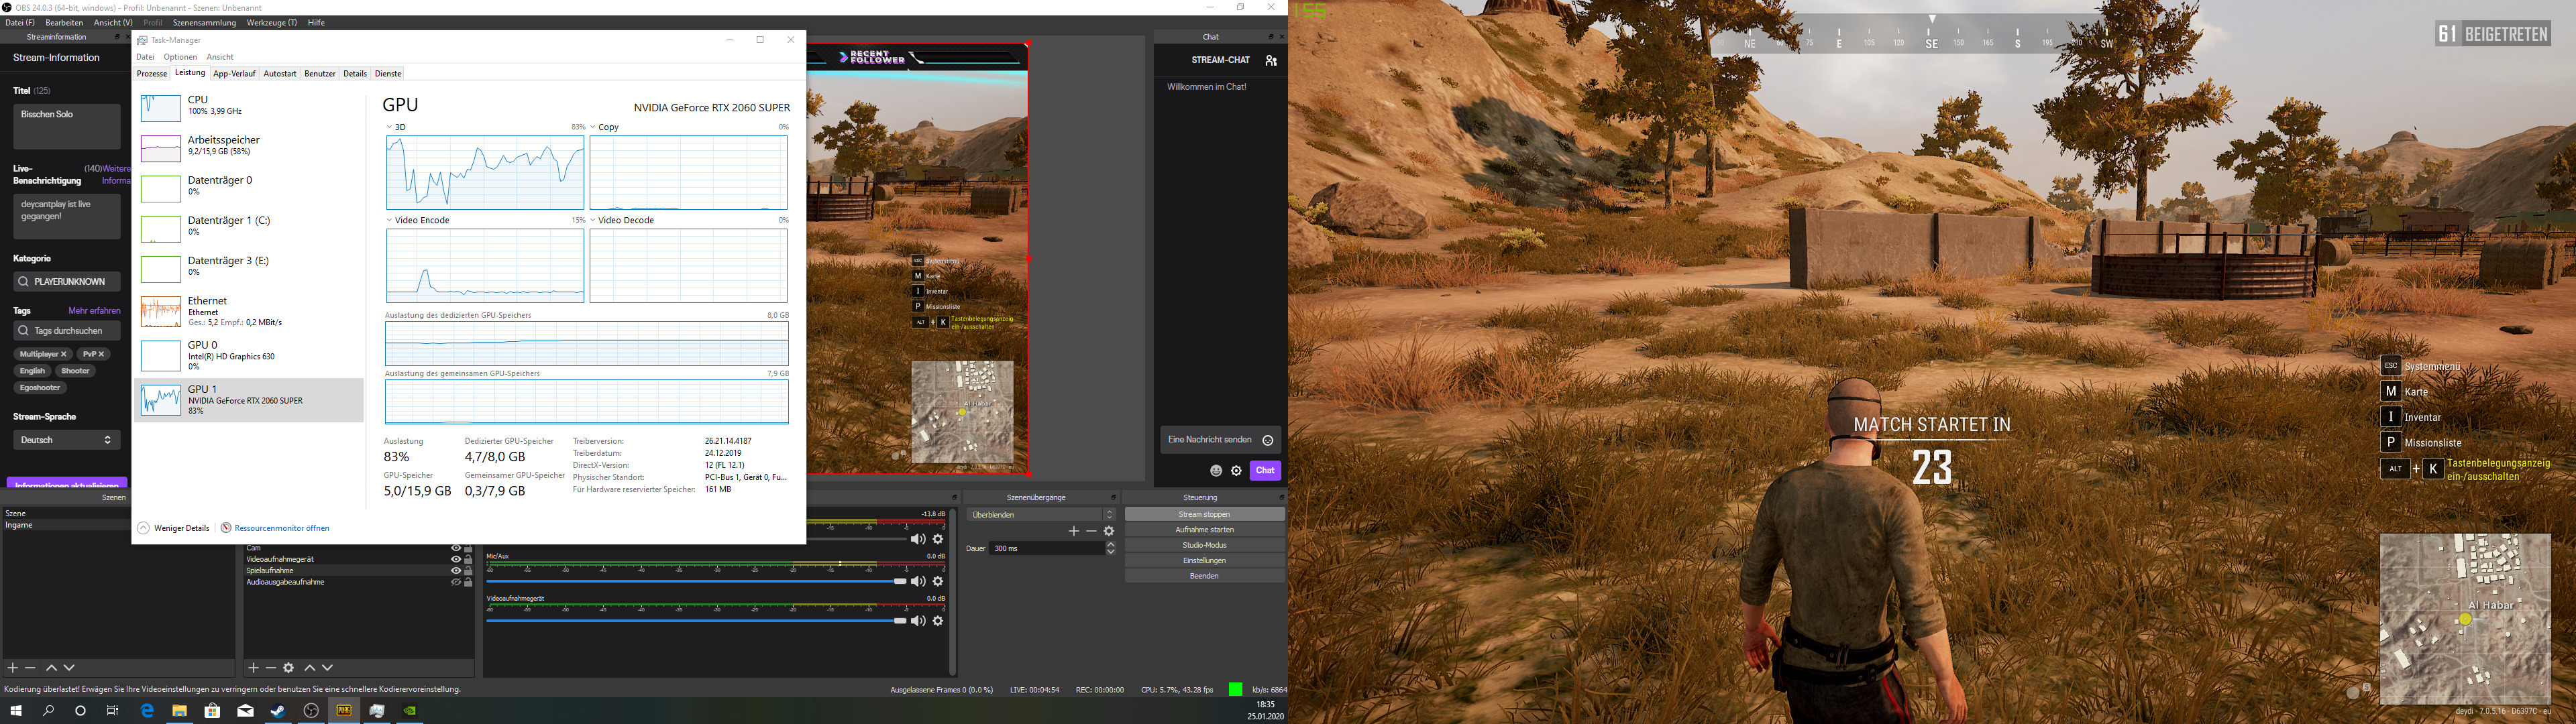Open the Szenensammlung menu
The image size is (2576, 724).
click(x=204, y=22)
